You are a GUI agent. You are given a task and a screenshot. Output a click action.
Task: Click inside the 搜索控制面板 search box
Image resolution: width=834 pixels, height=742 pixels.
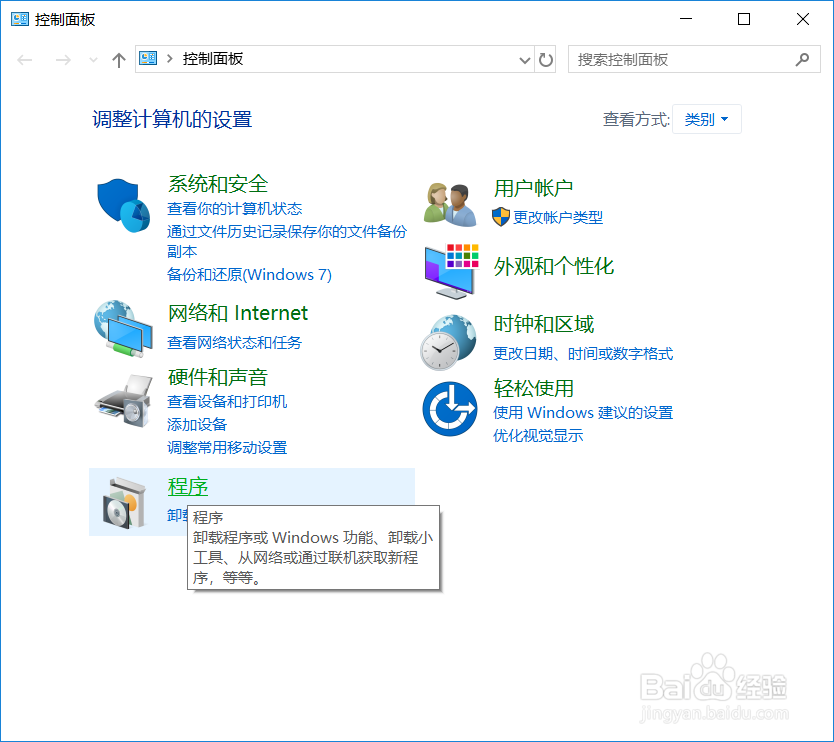pyautogui.click(x=680, y=59)
